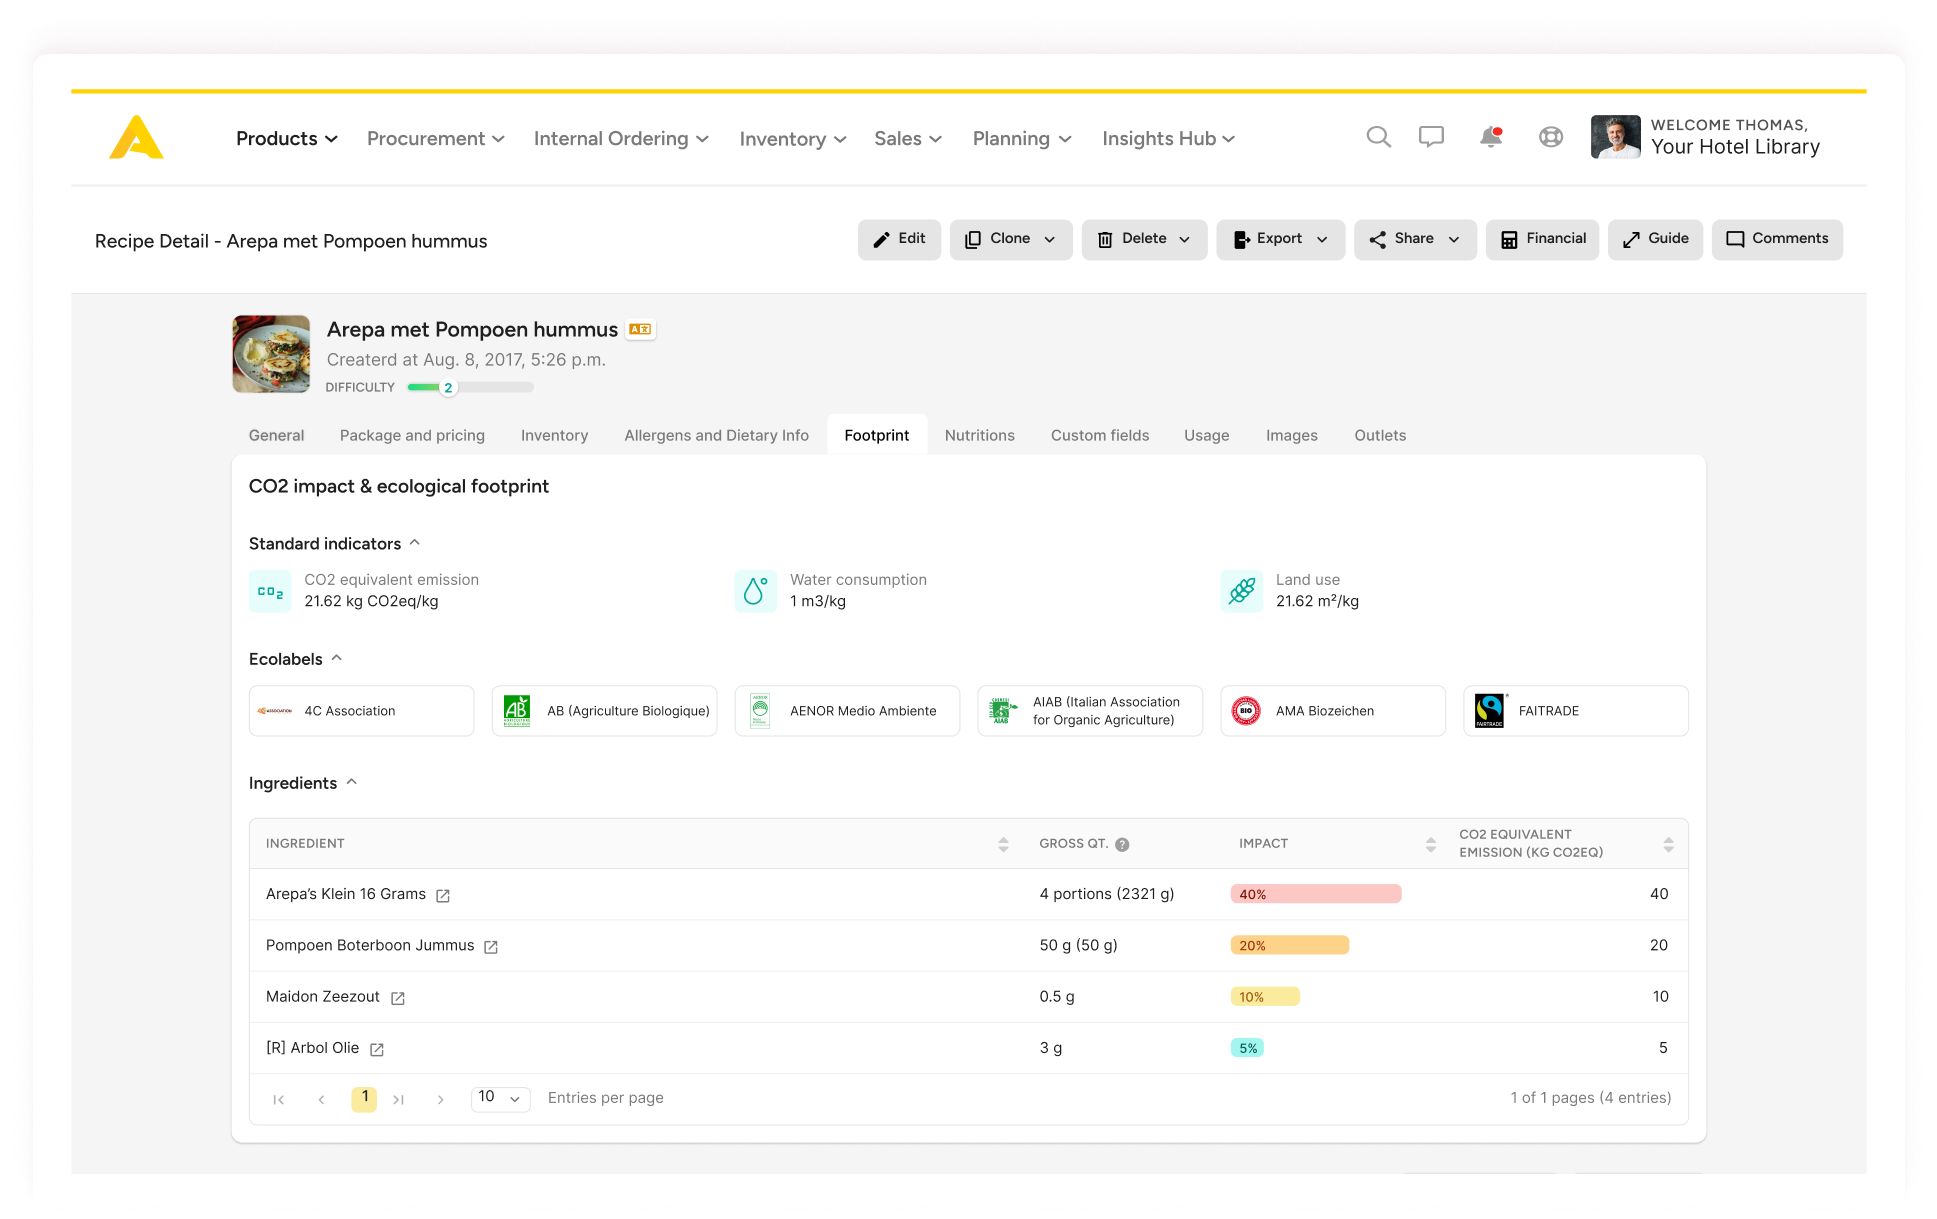Click the Comments button
Image resolution: width=1937 pixels, height=1219 pixels.
1776,237
